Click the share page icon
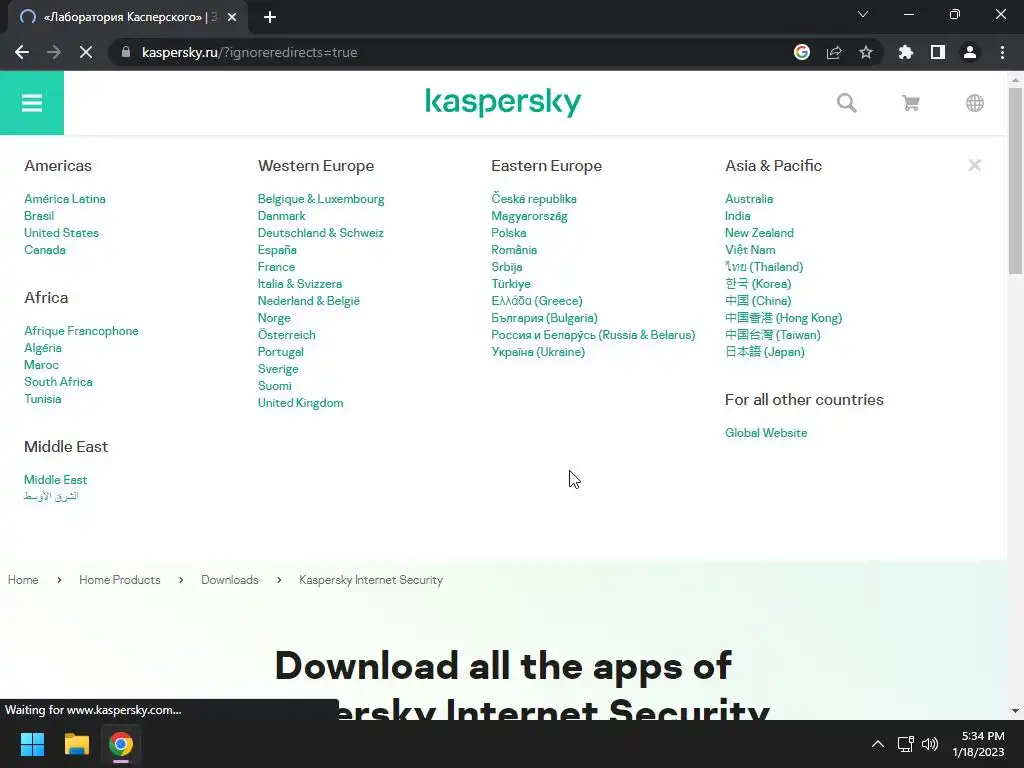The width and height of the screenshot is (1024, 768). [x=834, y=52]
